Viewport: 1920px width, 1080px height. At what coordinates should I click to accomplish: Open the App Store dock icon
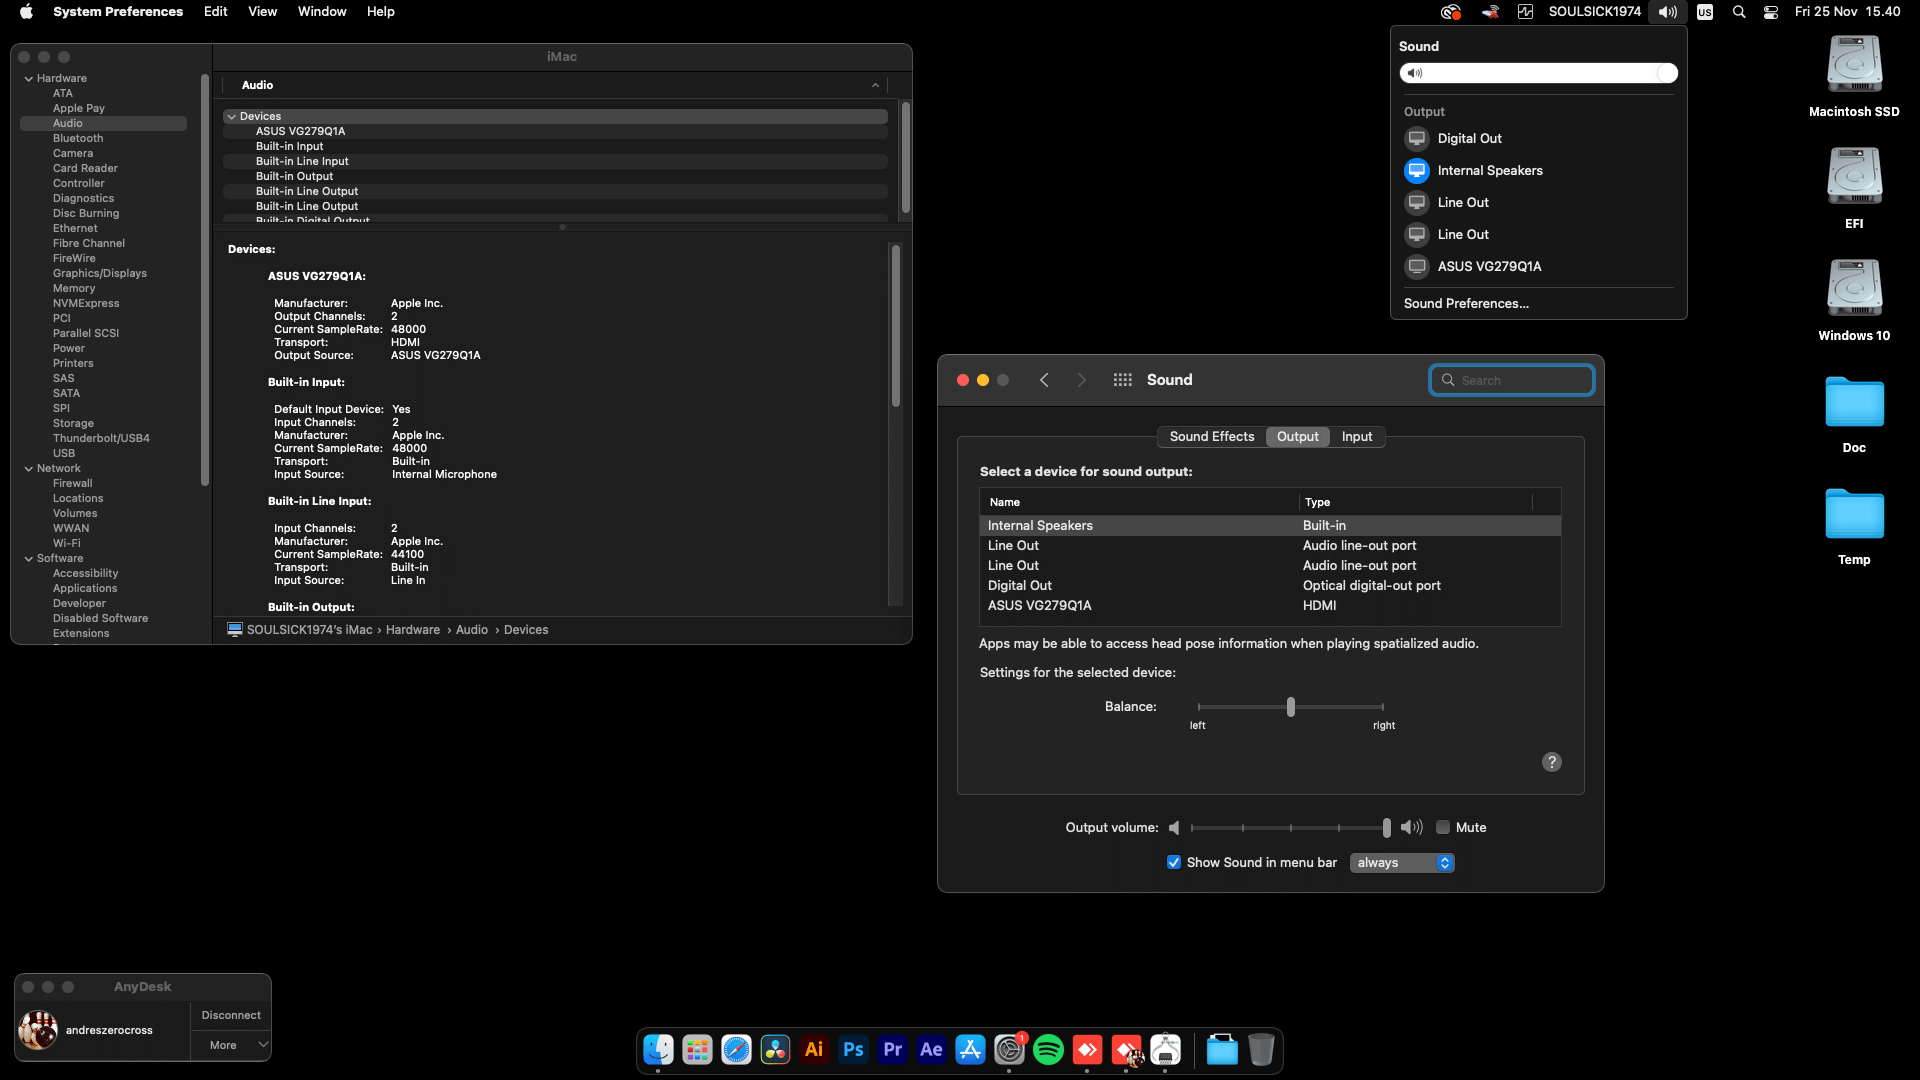tap(970, 1049)
